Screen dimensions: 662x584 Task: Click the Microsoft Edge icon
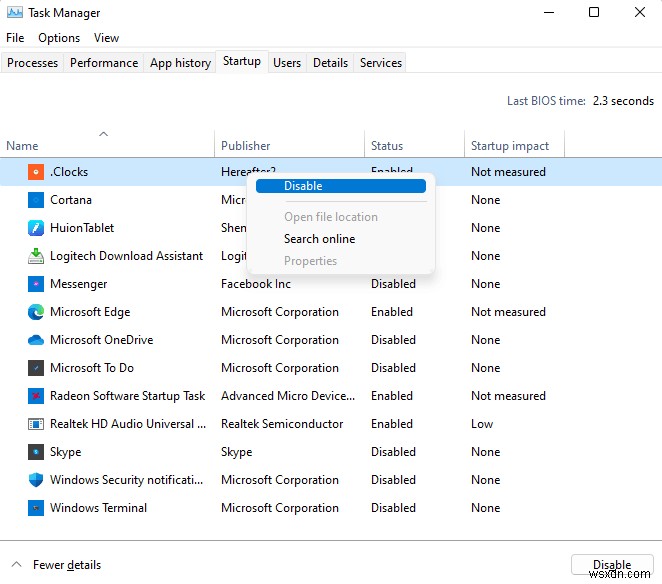tap(36, 312)
